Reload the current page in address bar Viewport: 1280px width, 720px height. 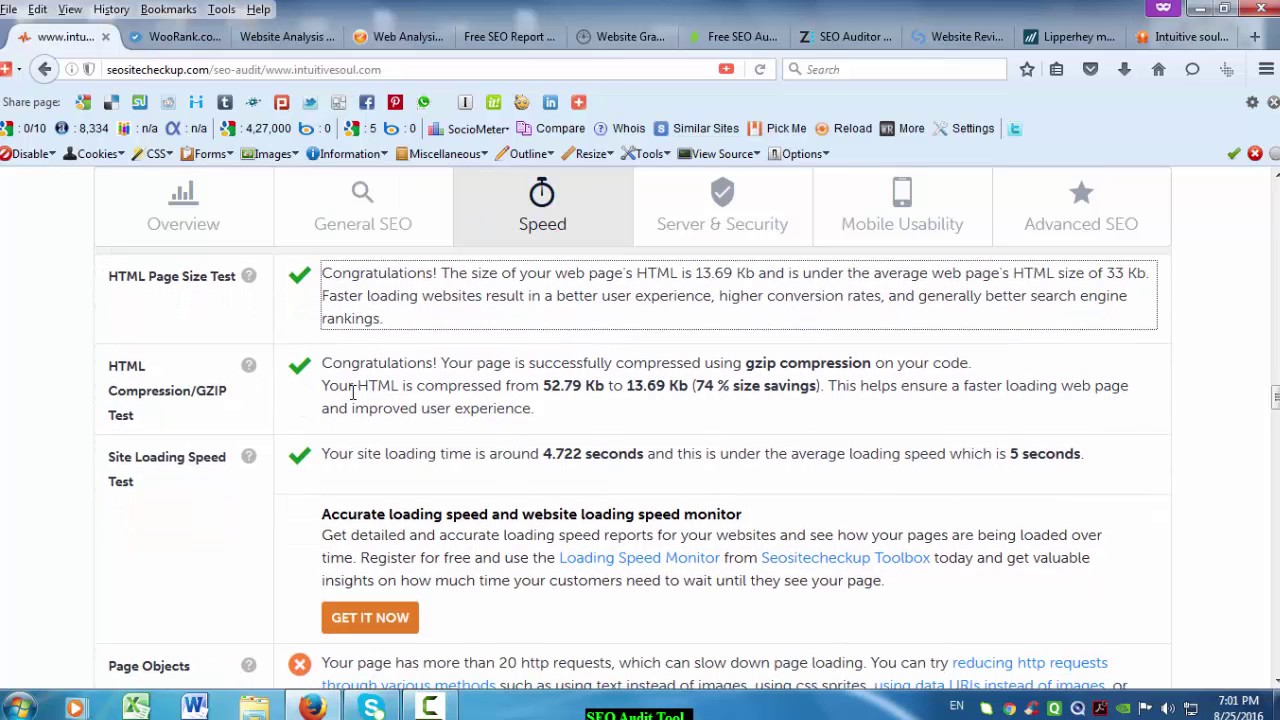pyautogui.click(x=760, y=69)
